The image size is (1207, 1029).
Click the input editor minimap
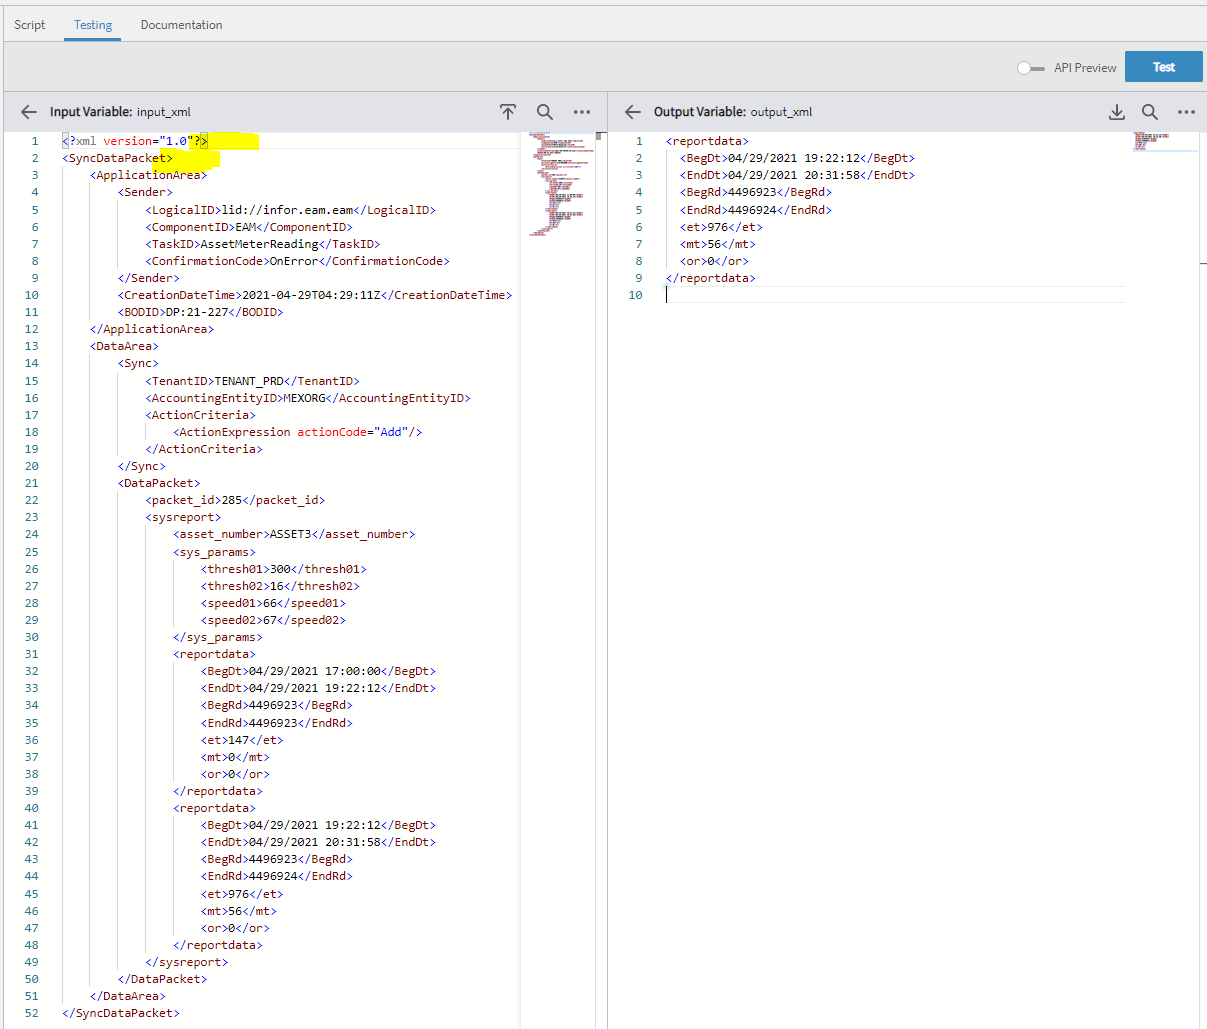pos(560,185)
